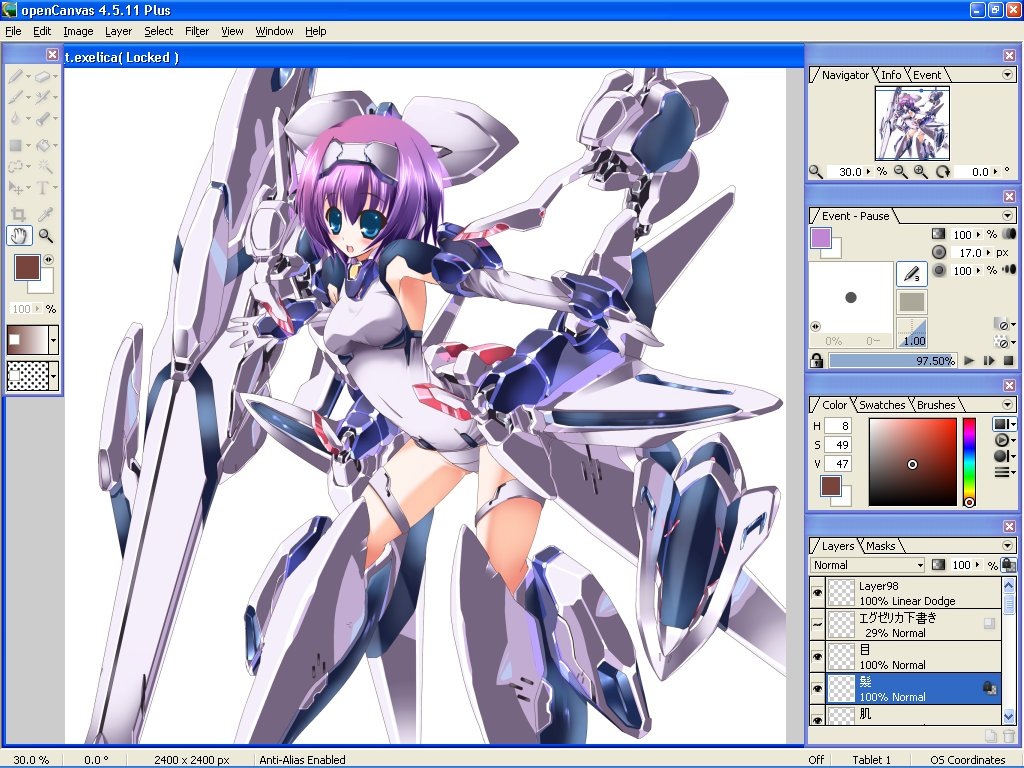Switch to the Masks tab
The width and height of the screenshot is (1024, 768).
tap(880, 545)
